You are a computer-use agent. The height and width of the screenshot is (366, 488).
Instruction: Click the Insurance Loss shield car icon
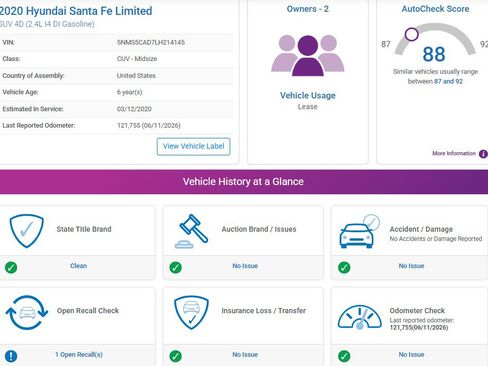tap(191, 312)
